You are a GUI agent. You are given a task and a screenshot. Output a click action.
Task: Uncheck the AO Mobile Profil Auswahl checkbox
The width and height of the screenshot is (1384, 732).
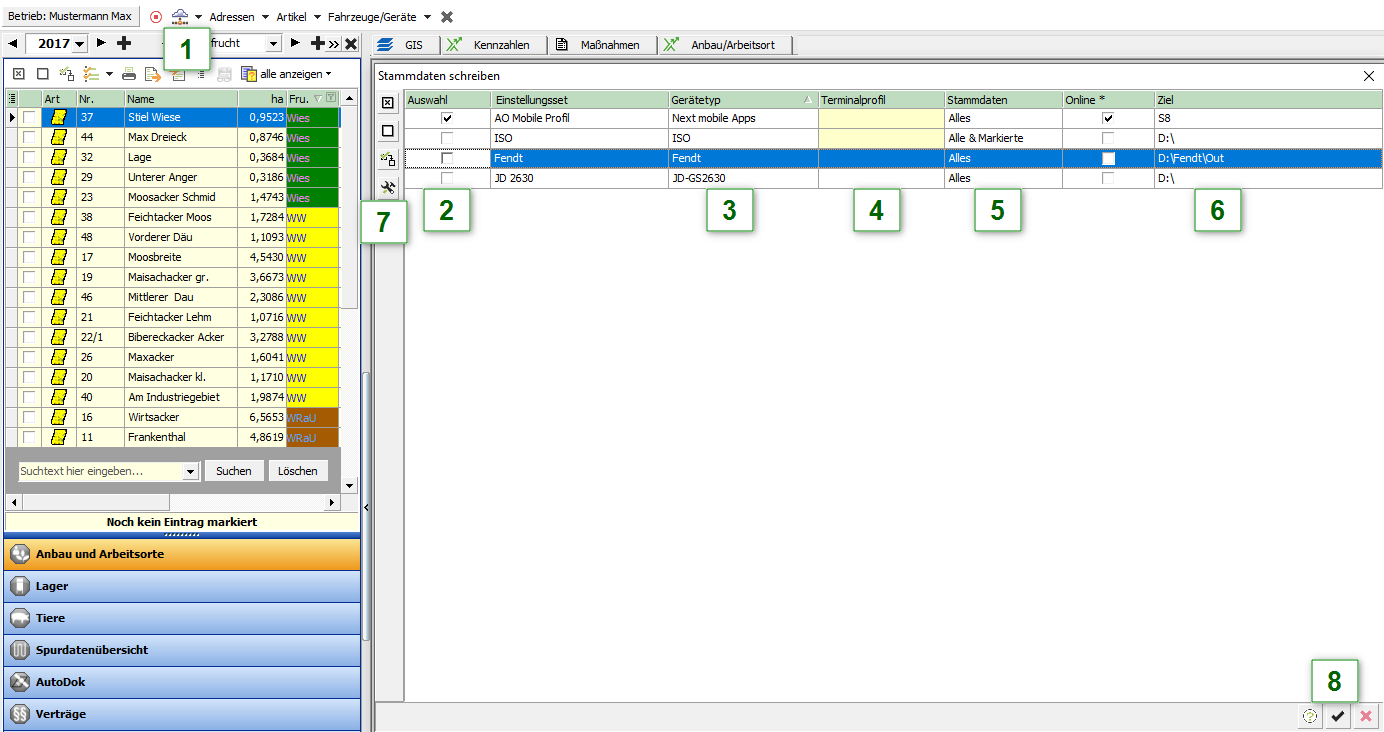[x=447, y=118]
